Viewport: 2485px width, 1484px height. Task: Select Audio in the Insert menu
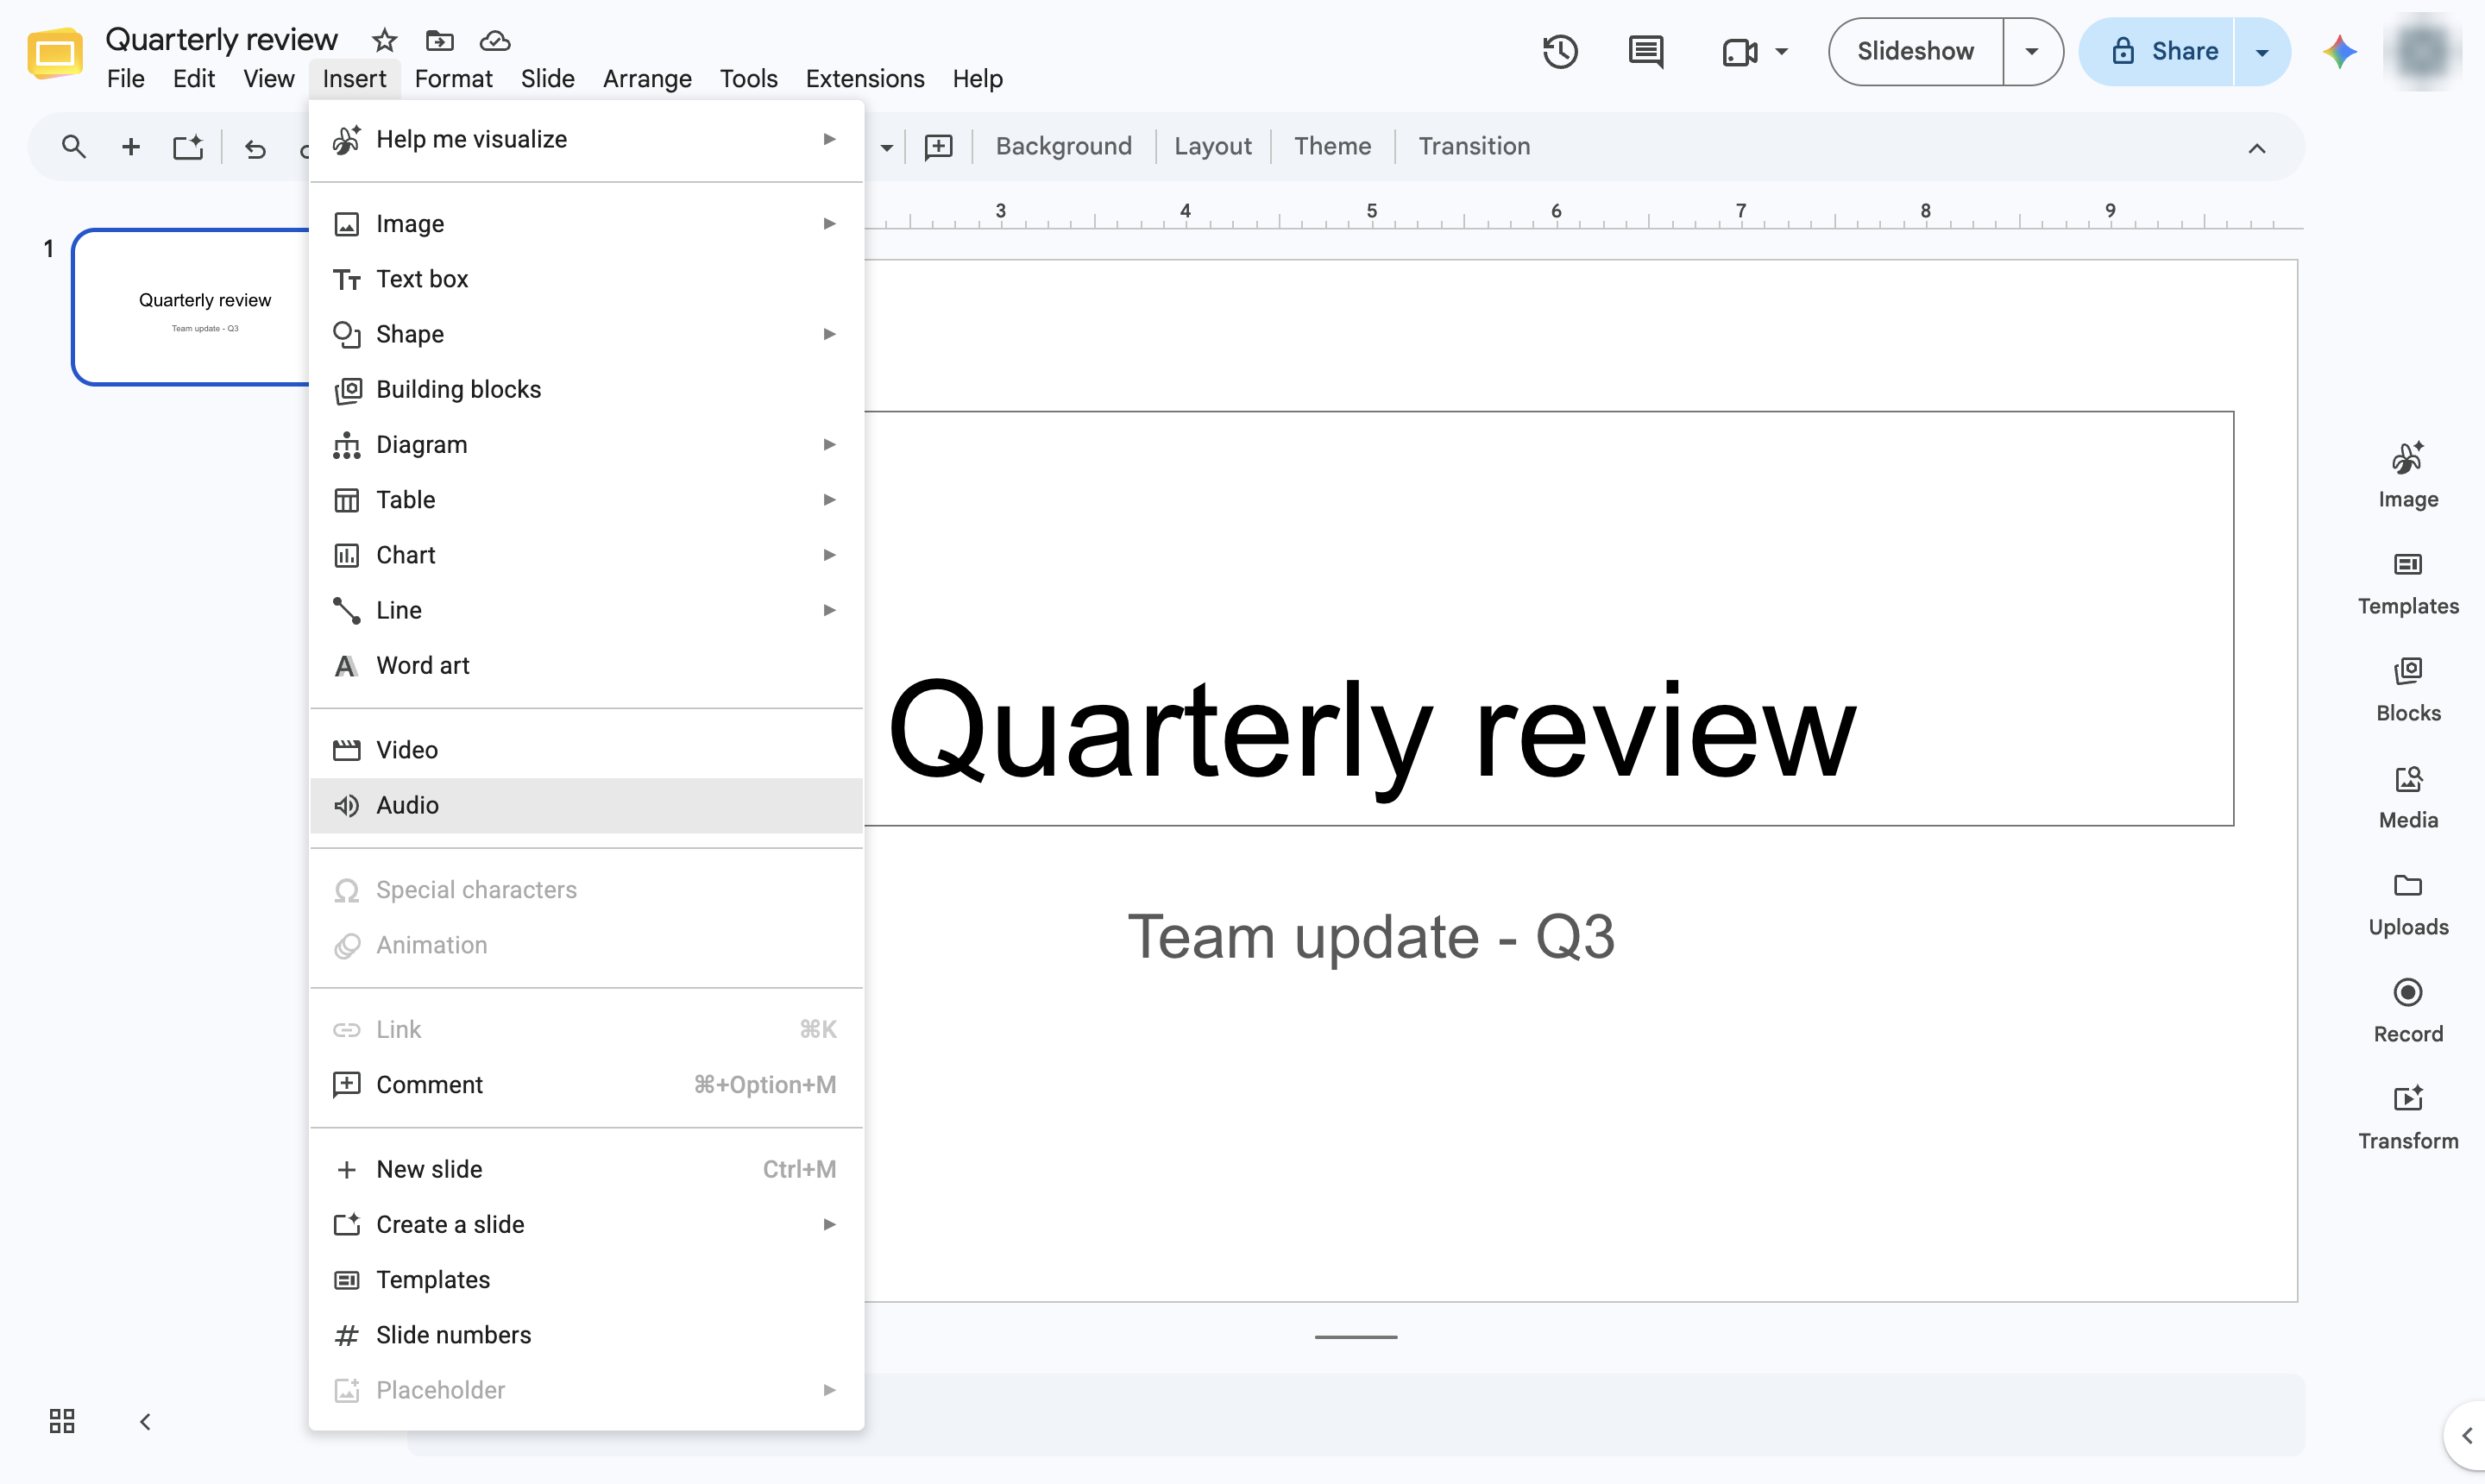coord(586,805)
